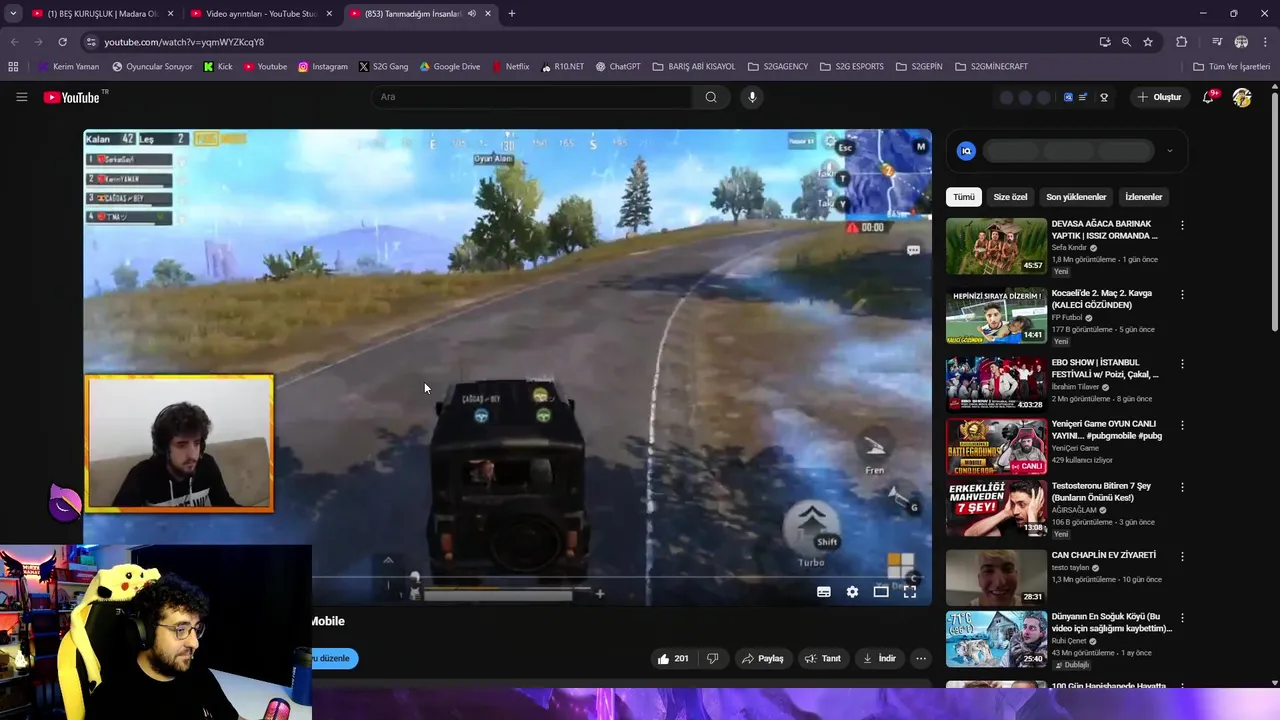Open the Yeniçeri Game live stream thumbnail
This screenshot has height=720, width=1280.
996,446
